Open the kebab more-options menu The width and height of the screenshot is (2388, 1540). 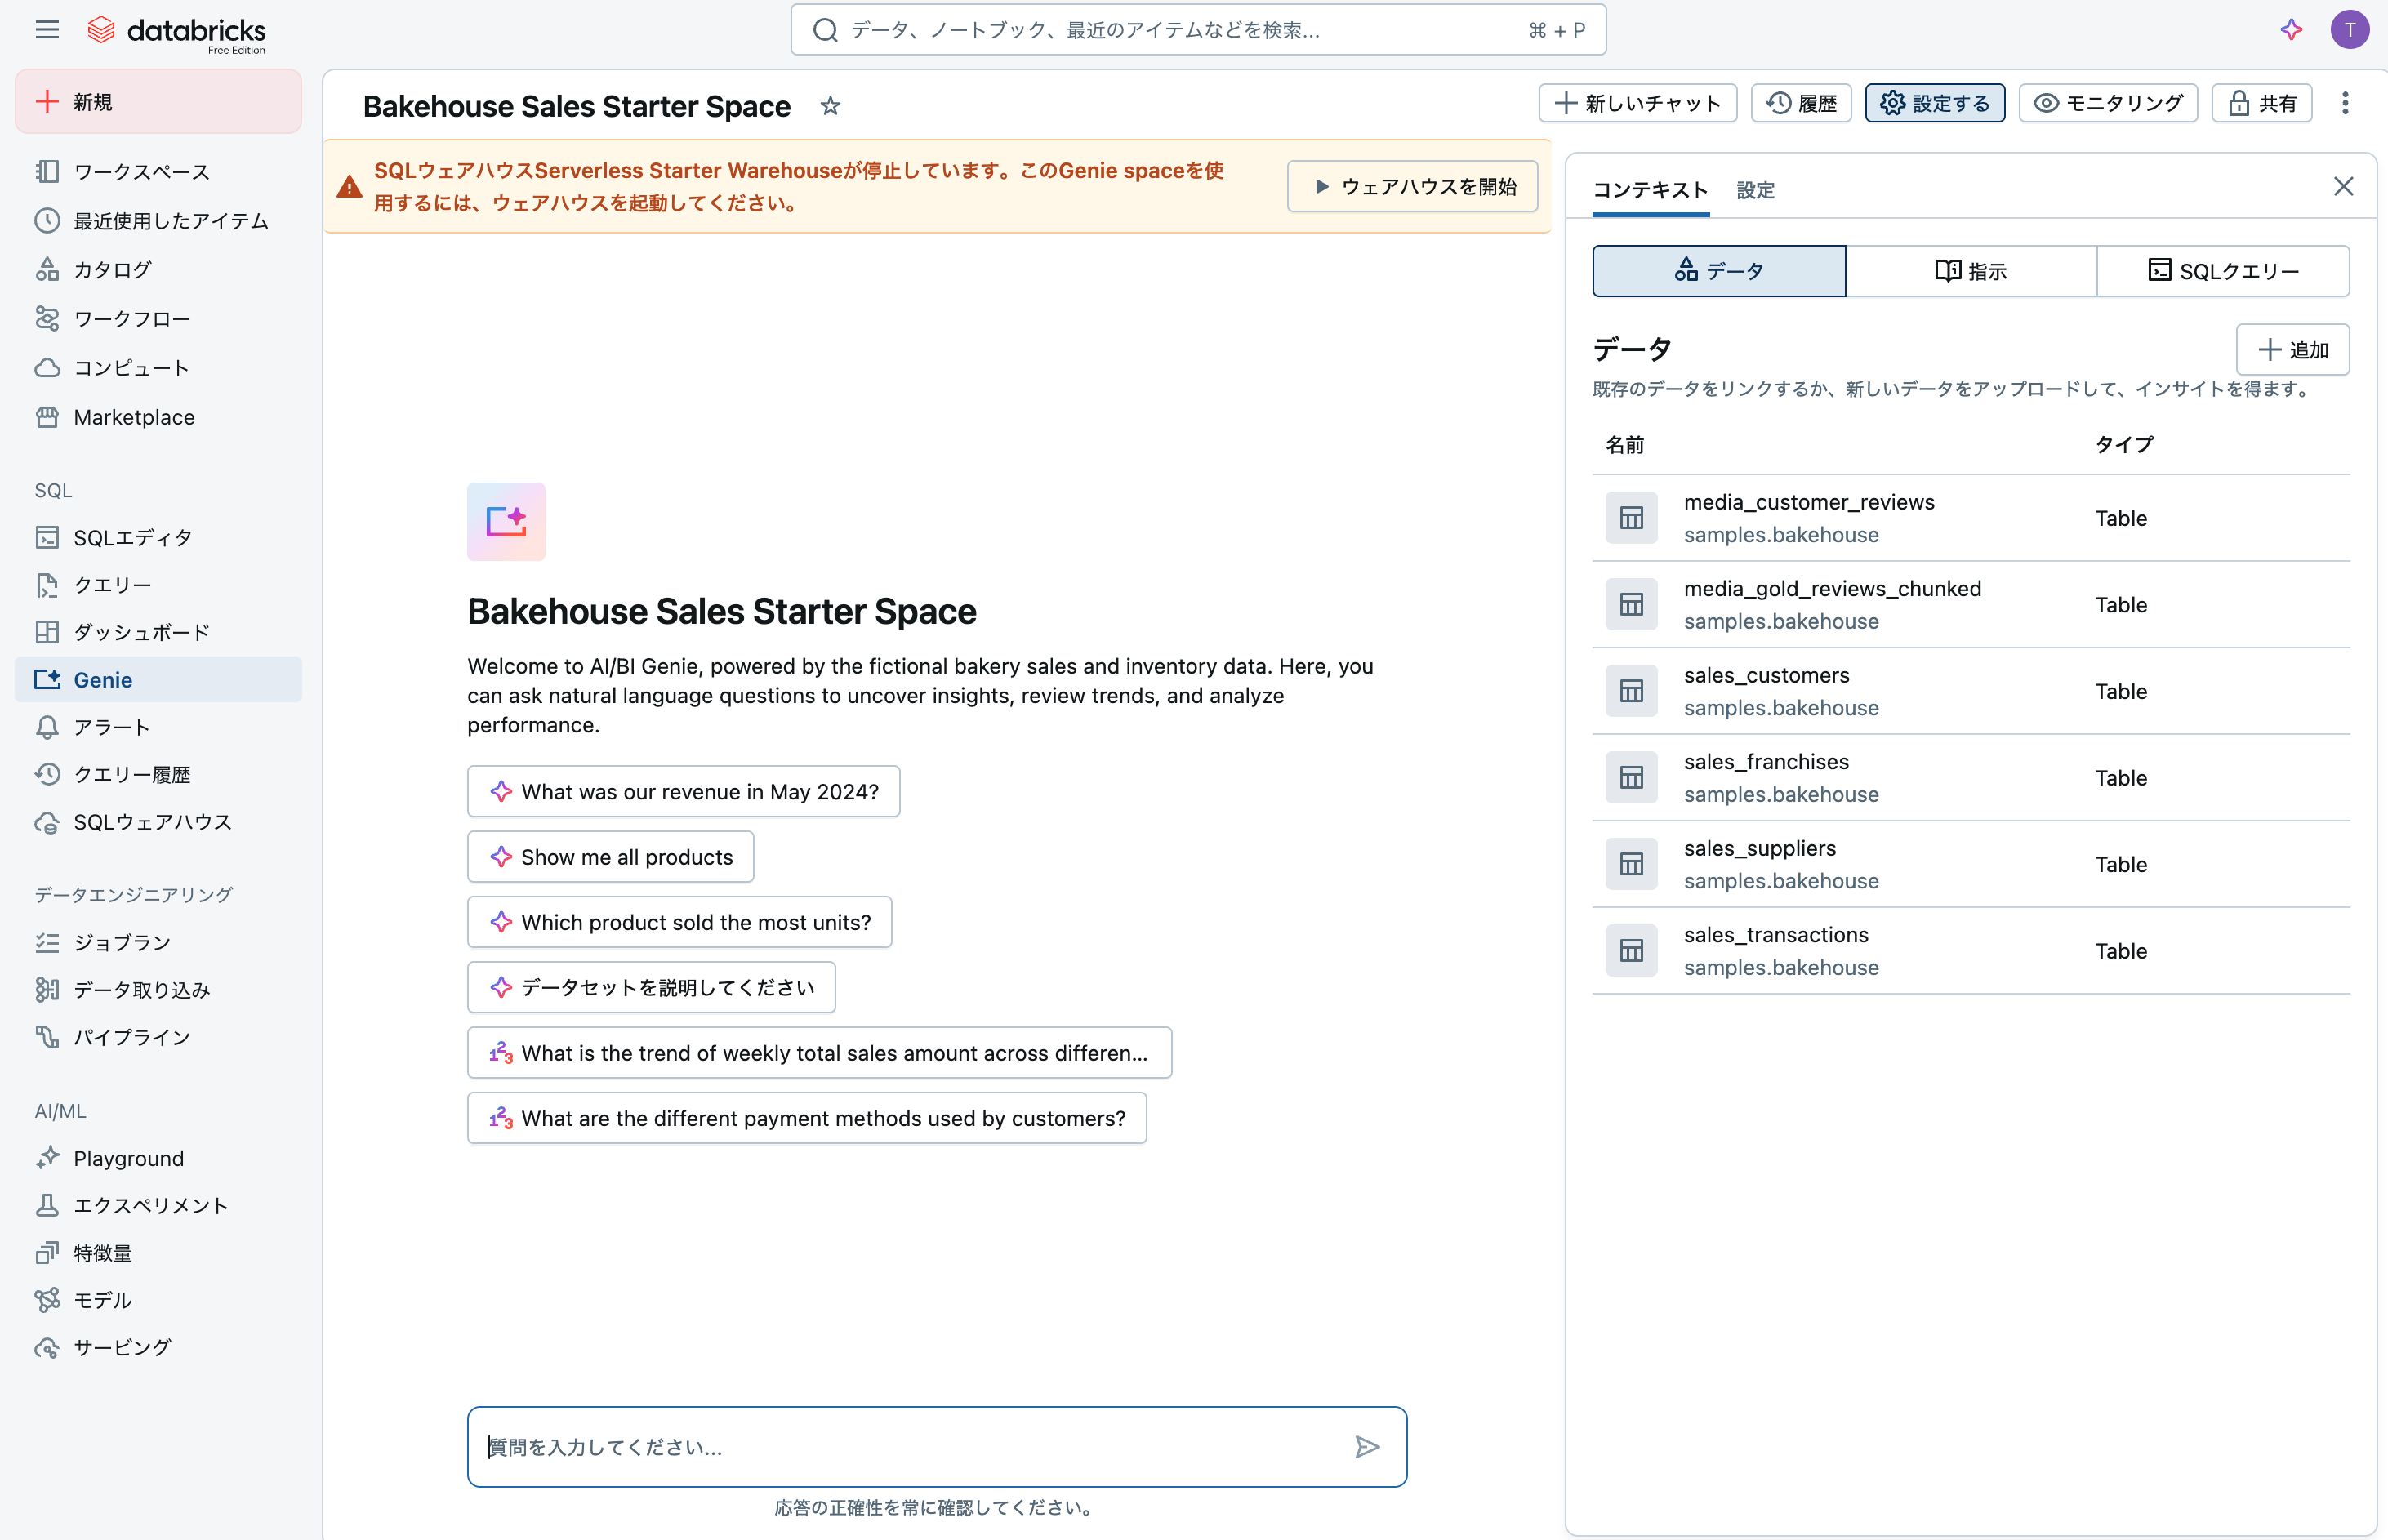click(2345, 103)
